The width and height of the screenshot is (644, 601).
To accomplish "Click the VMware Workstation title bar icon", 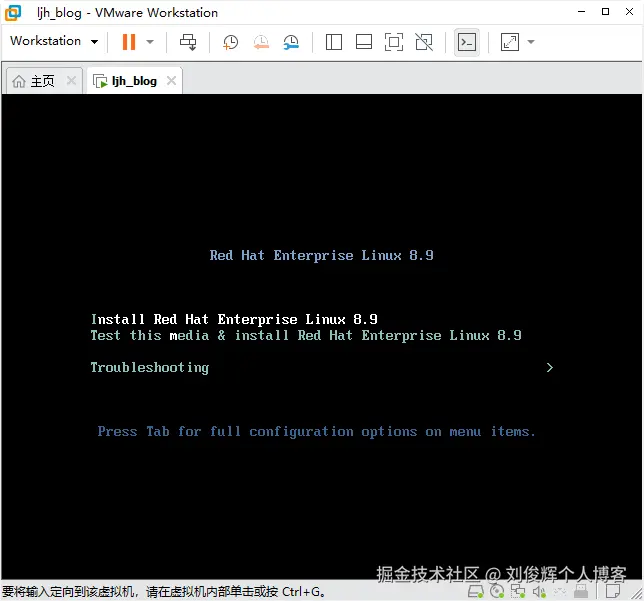I will pyautogui.click(x=13, y=13).
